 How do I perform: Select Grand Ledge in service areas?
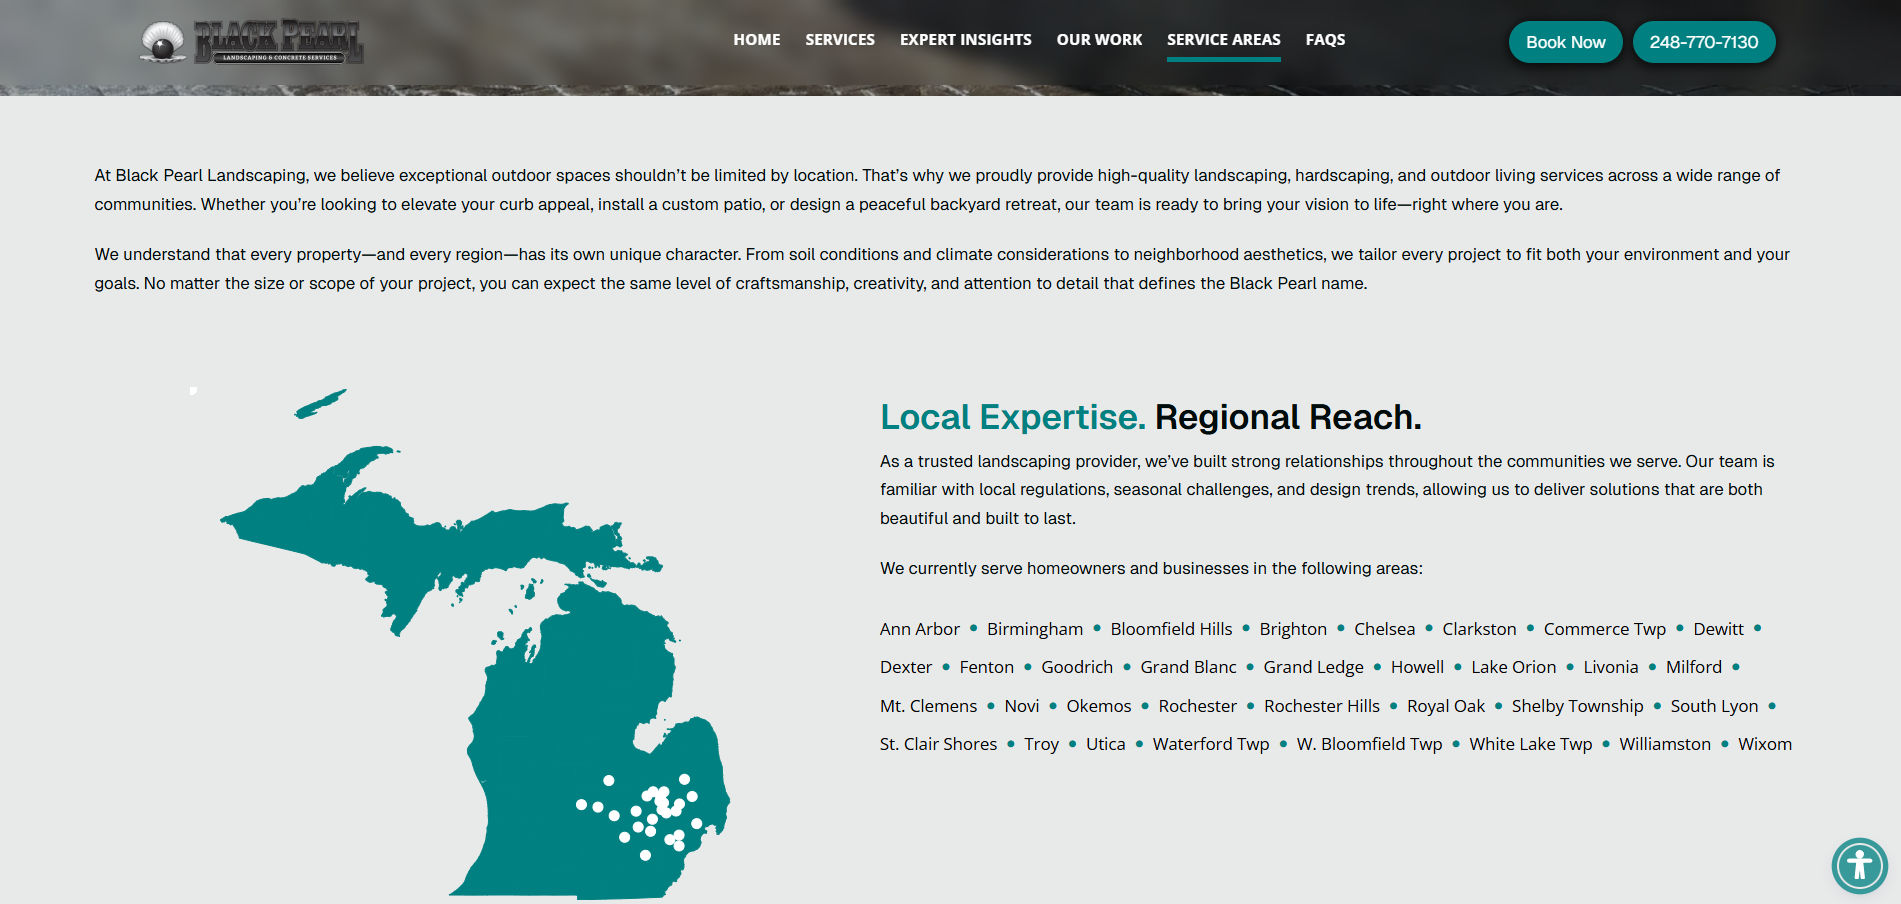click(1313, 667)
